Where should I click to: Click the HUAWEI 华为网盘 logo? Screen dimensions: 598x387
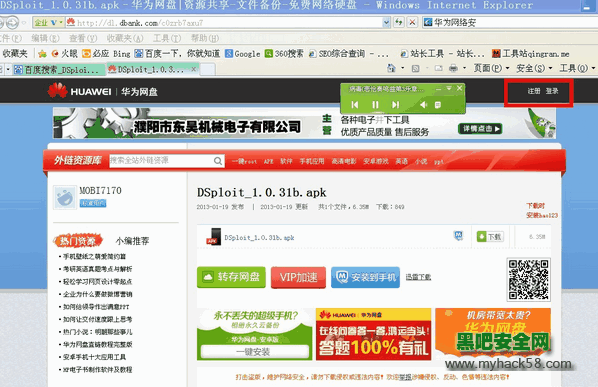tap(102, 91)
